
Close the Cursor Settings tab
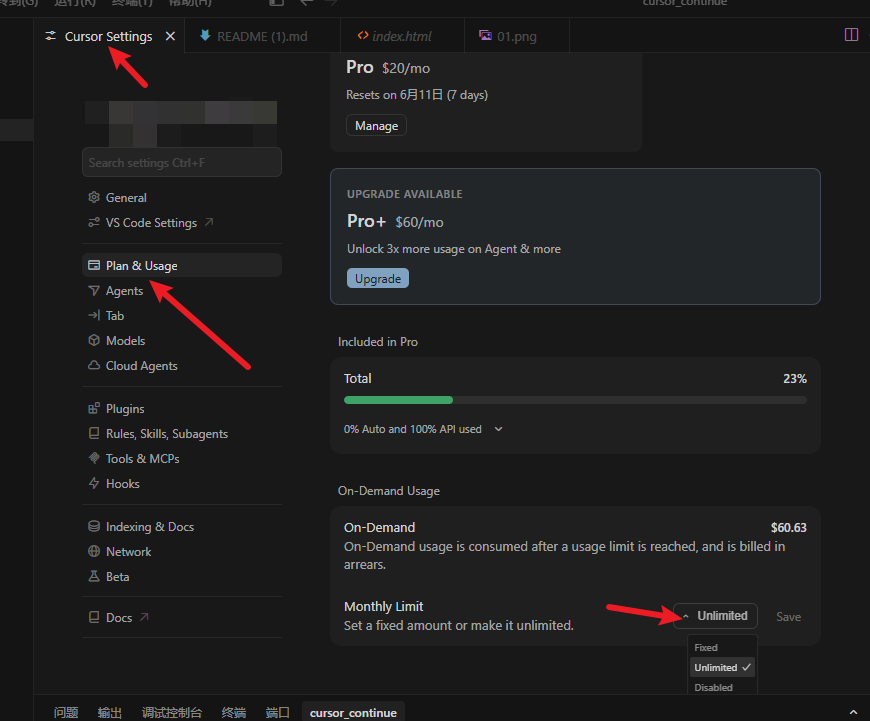coord(170,36)
